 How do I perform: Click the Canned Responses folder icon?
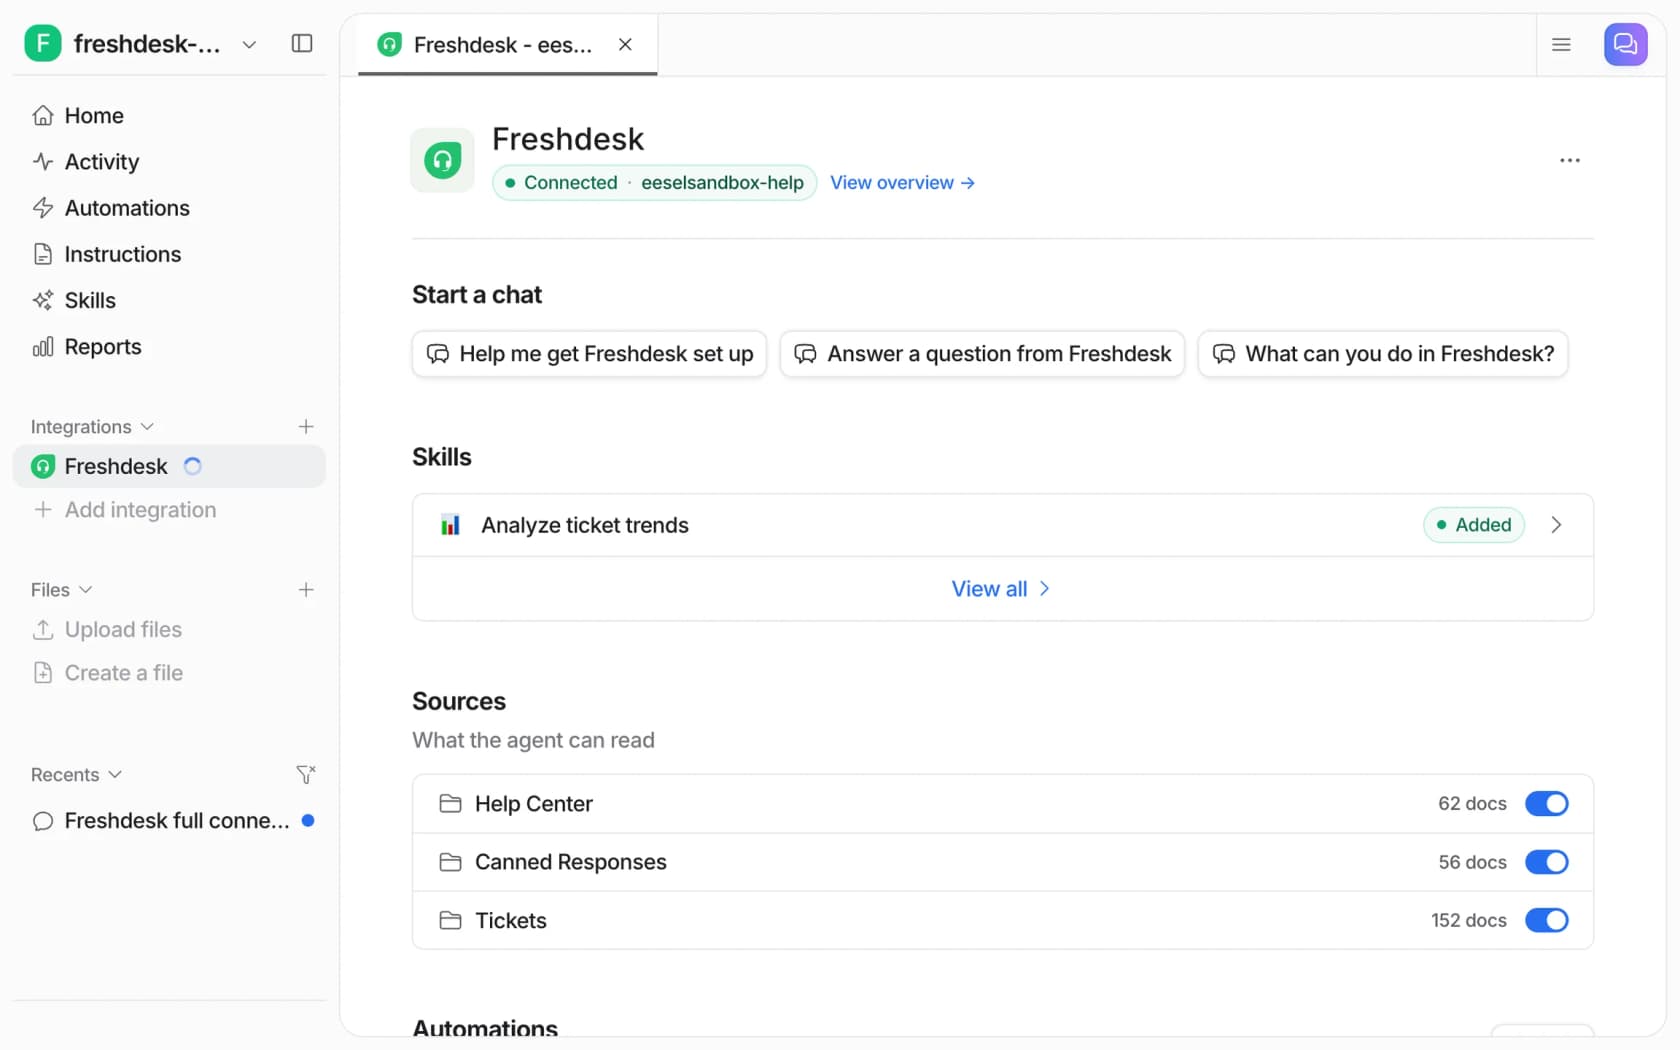(x=451, y=862)
